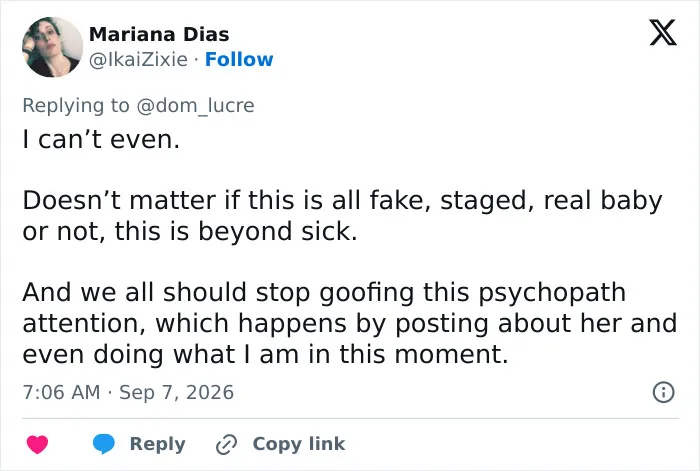This screenshot has width=700, height=471.
Task: Open the 7:06 AM timestamp
Action: (61, 392)
